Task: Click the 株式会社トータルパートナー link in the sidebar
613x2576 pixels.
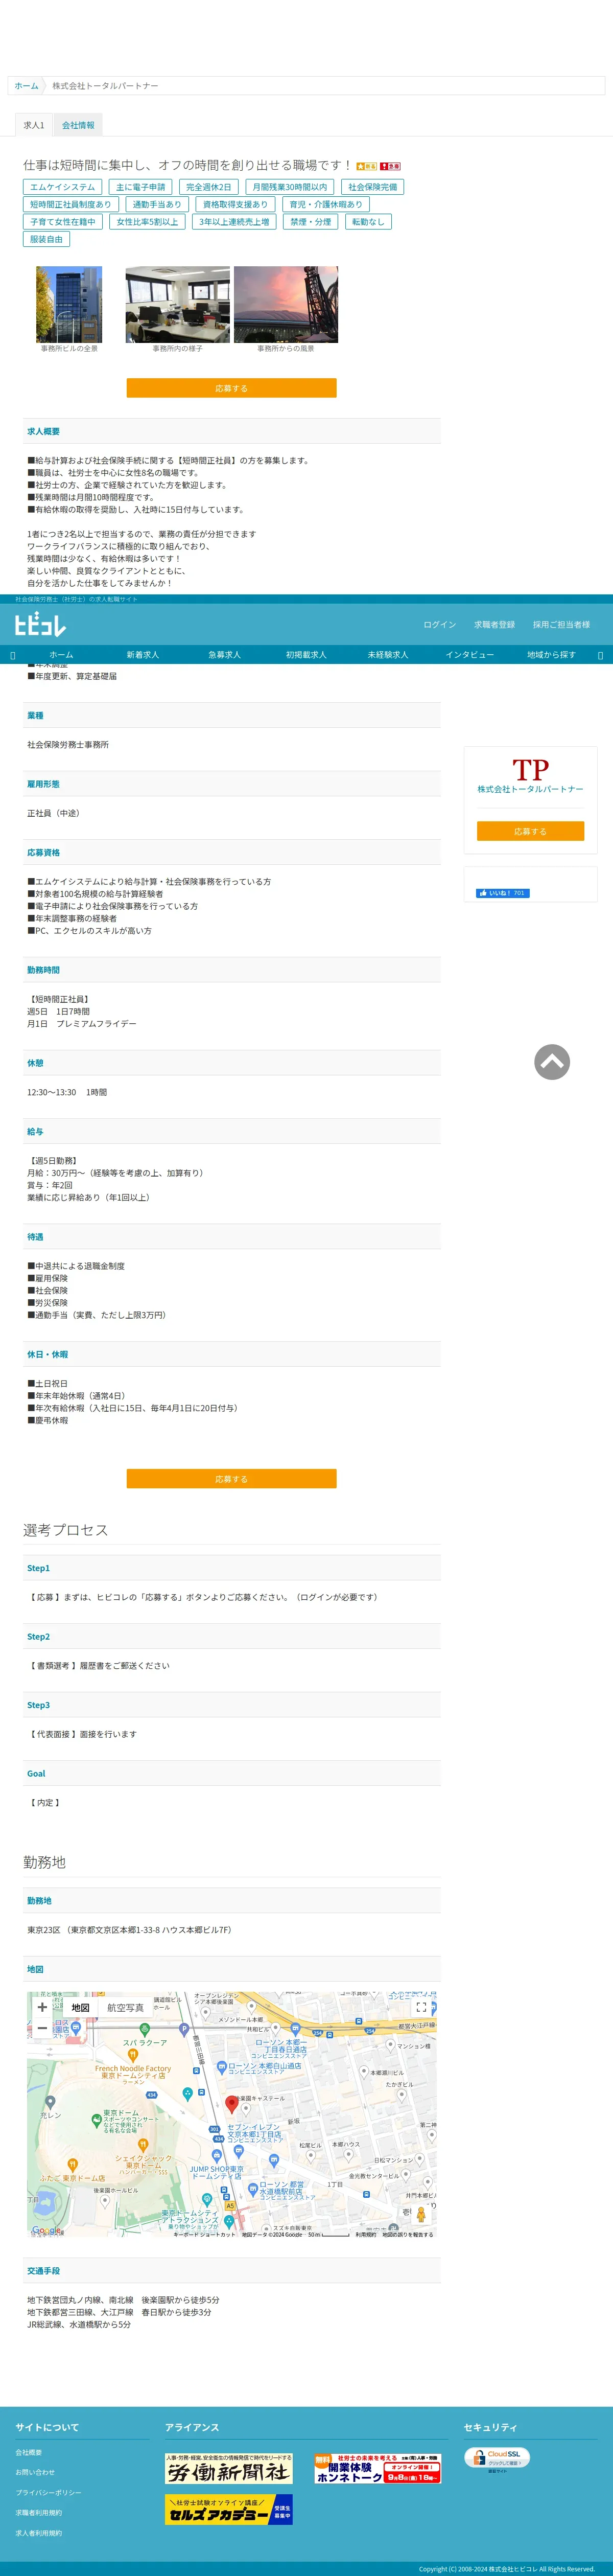Action: pyautogui.click(x=530, y=789)
